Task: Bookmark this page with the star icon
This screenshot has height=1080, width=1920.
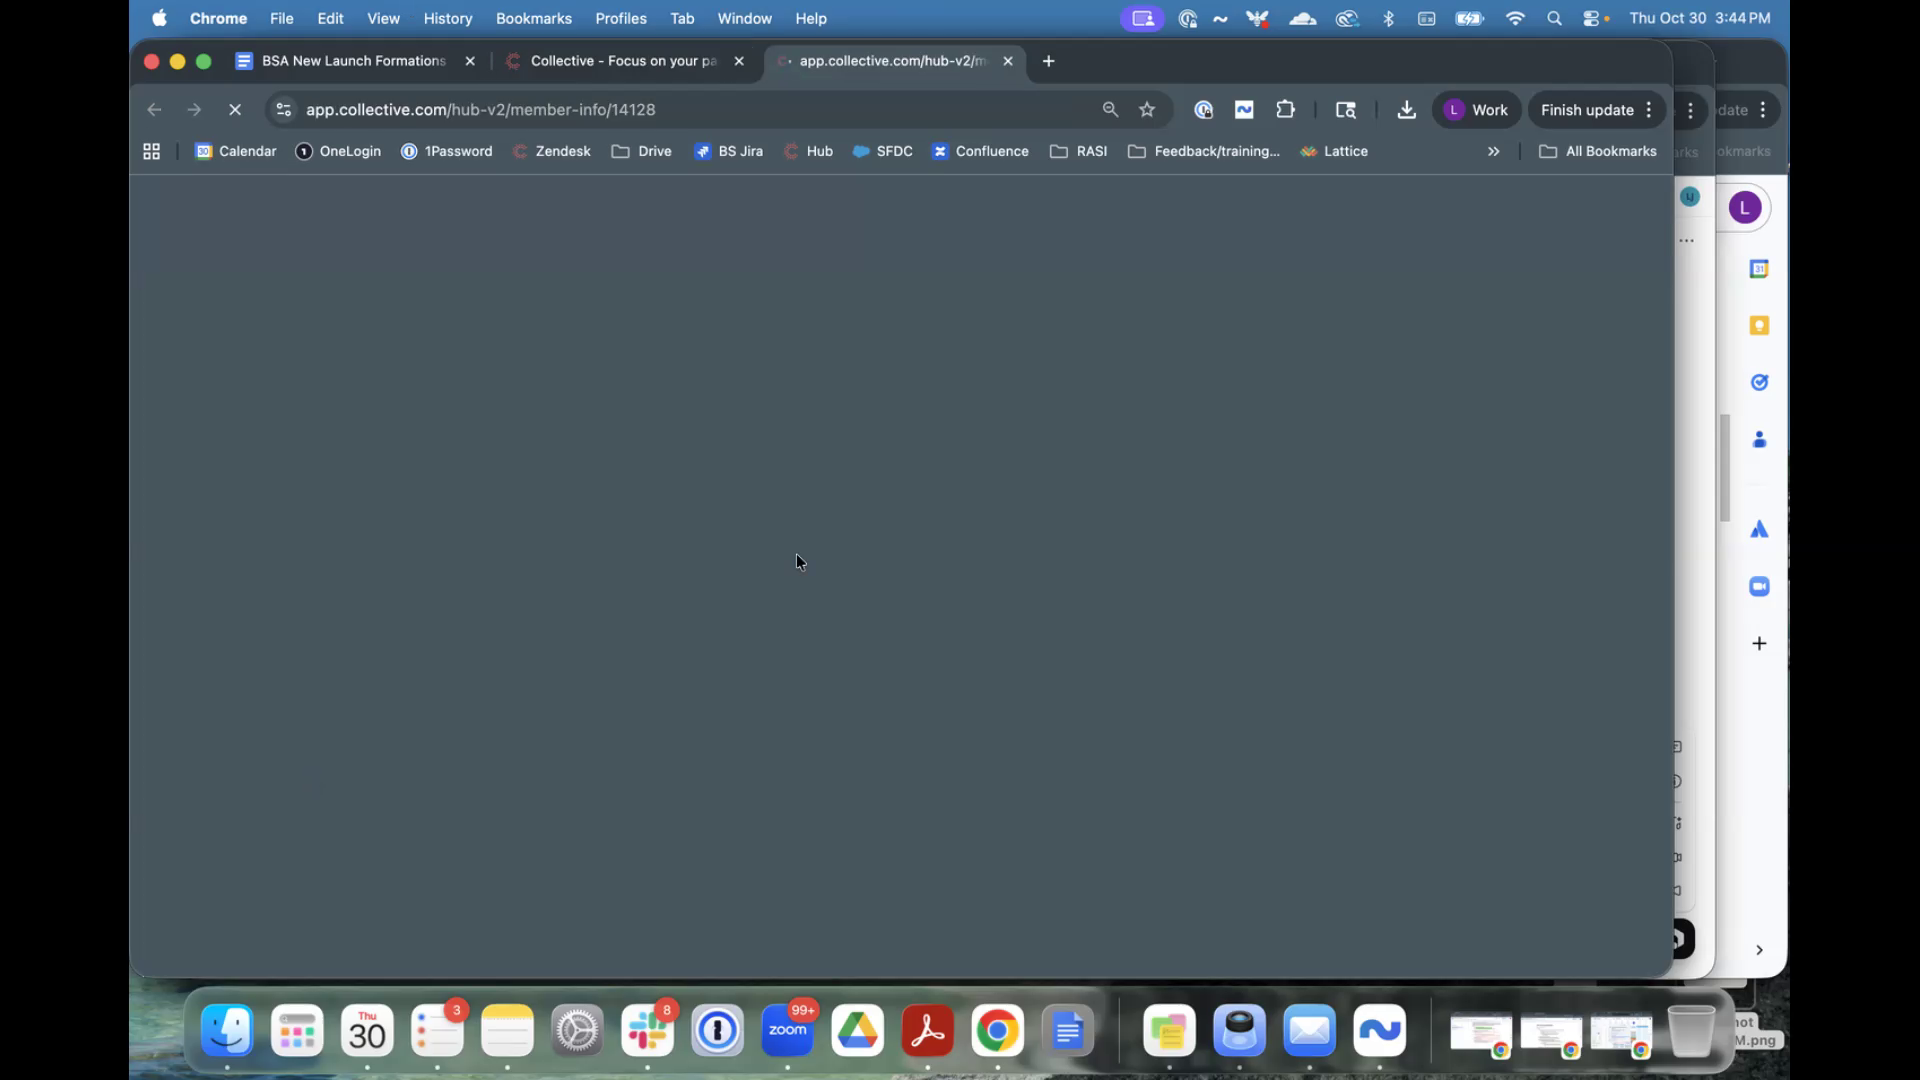Action: (1147, 110)
